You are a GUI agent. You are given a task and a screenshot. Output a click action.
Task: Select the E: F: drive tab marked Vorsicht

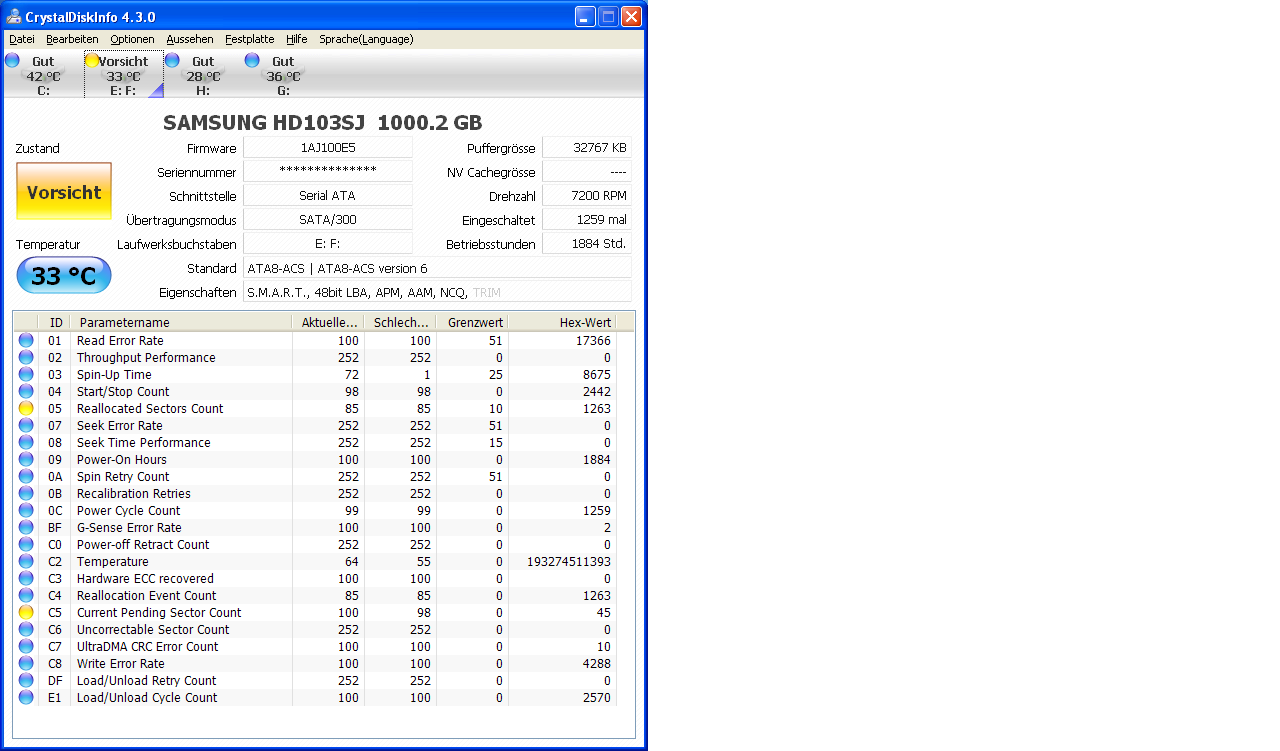click(x=124, y=75)
